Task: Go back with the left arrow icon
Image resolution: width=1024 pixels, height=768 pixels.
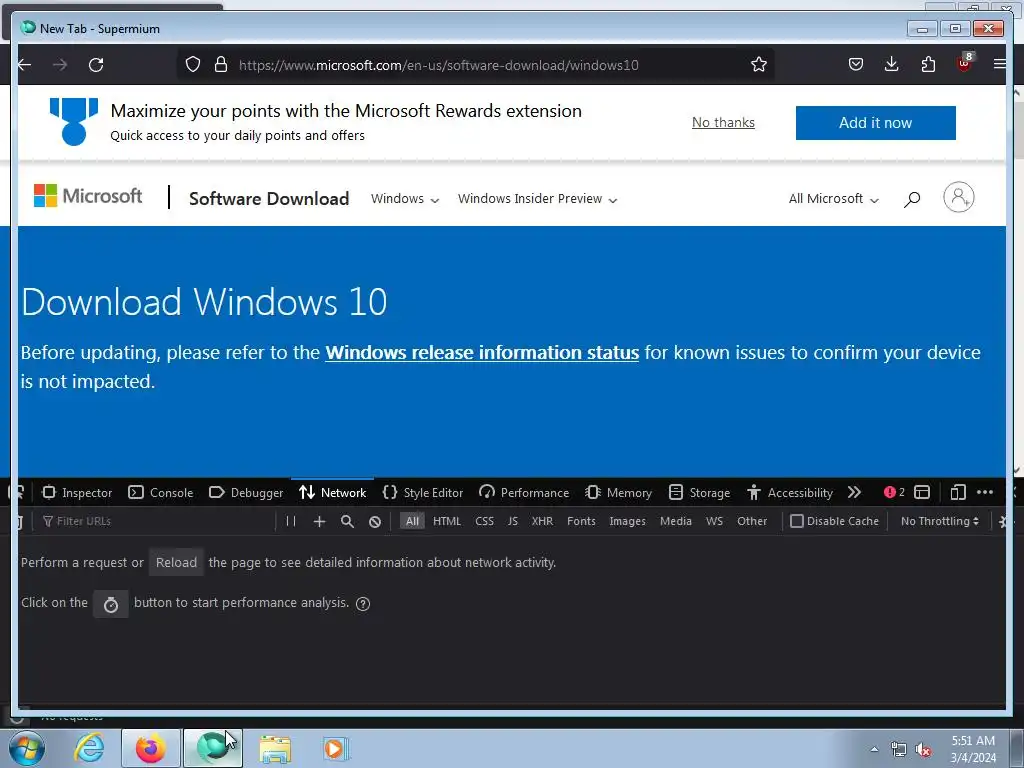Action: [x=25, y=65]
